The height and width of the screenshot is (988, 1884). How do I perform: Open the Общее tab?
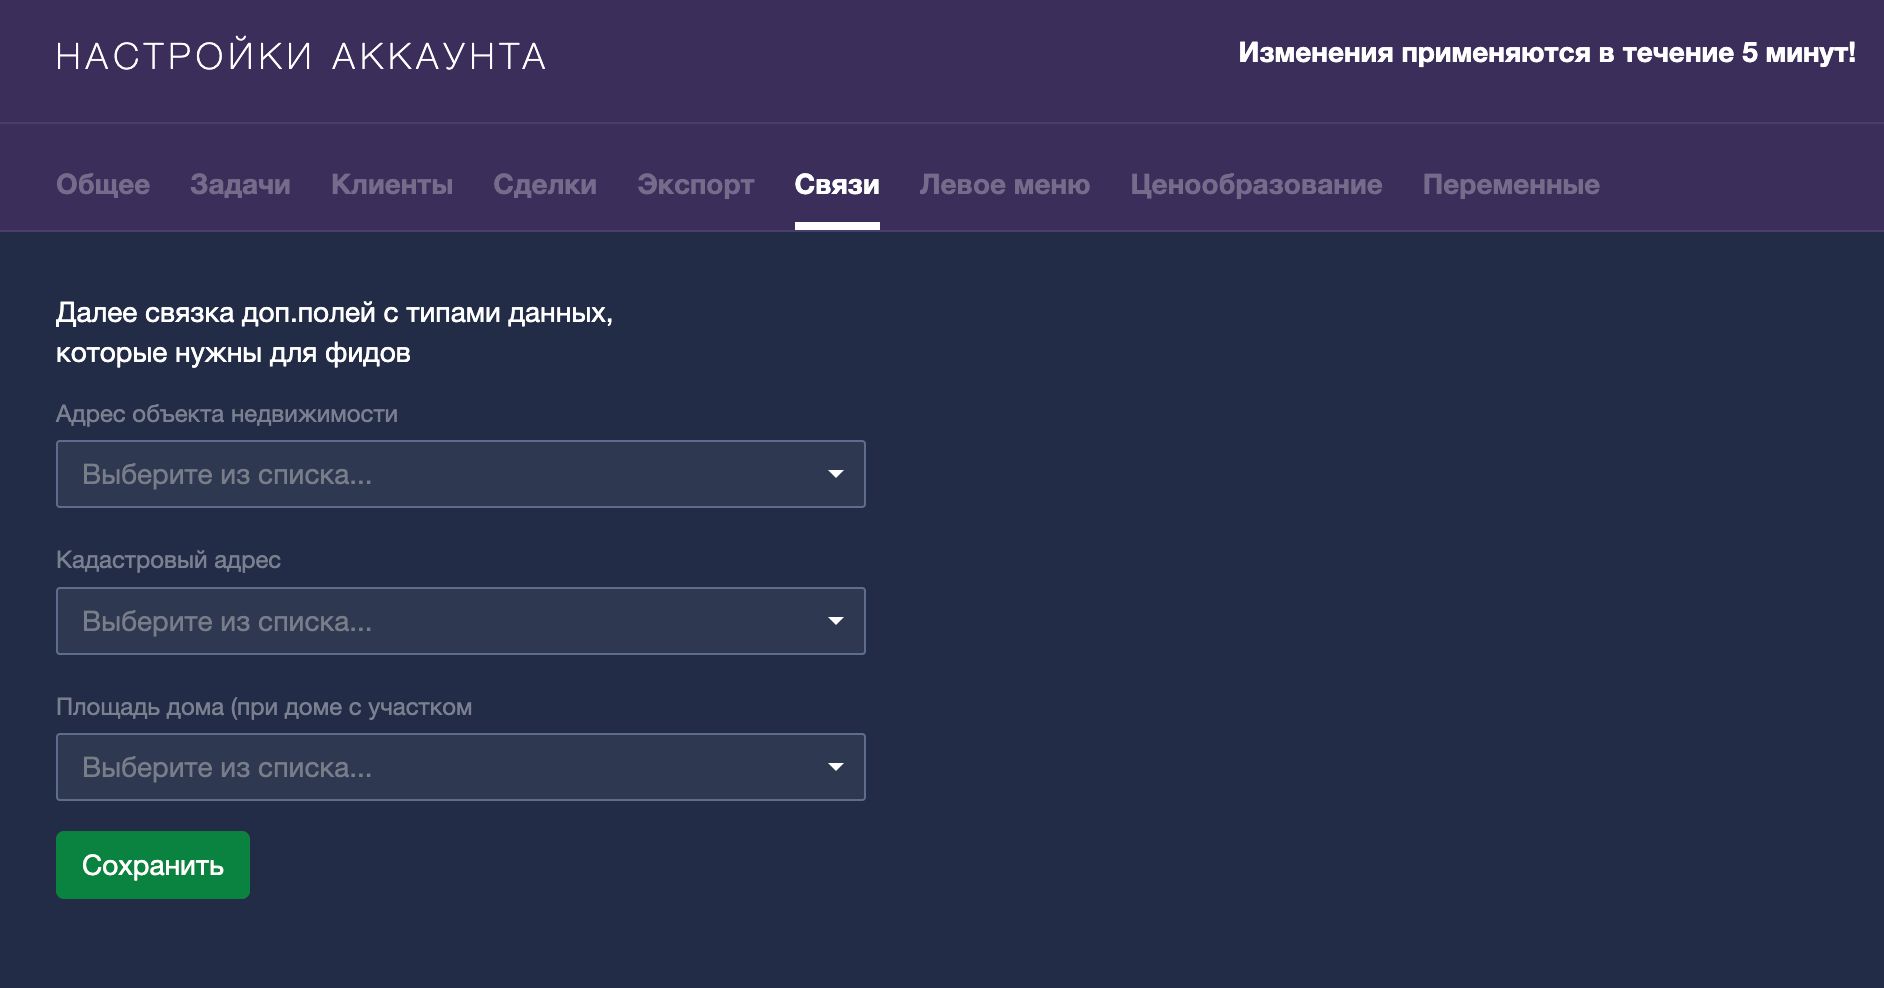[103, 185]
